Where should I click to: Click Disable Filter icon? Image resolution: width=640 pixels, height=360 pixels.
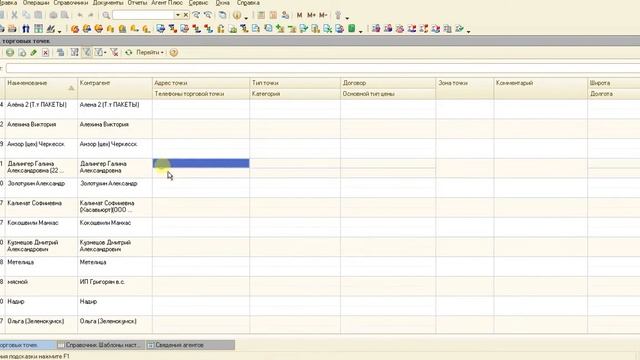(x=114, y=53)
